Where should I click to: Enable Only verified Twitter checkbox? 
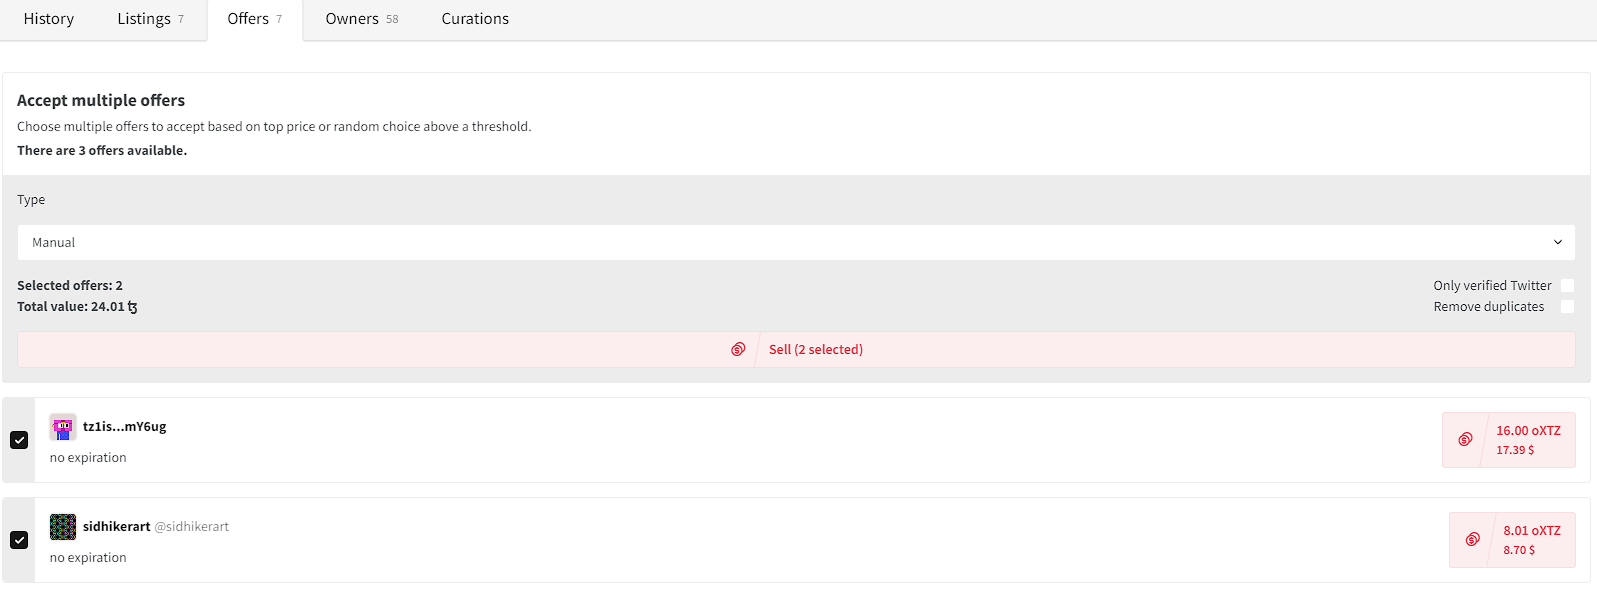[x=1567, y=286]
